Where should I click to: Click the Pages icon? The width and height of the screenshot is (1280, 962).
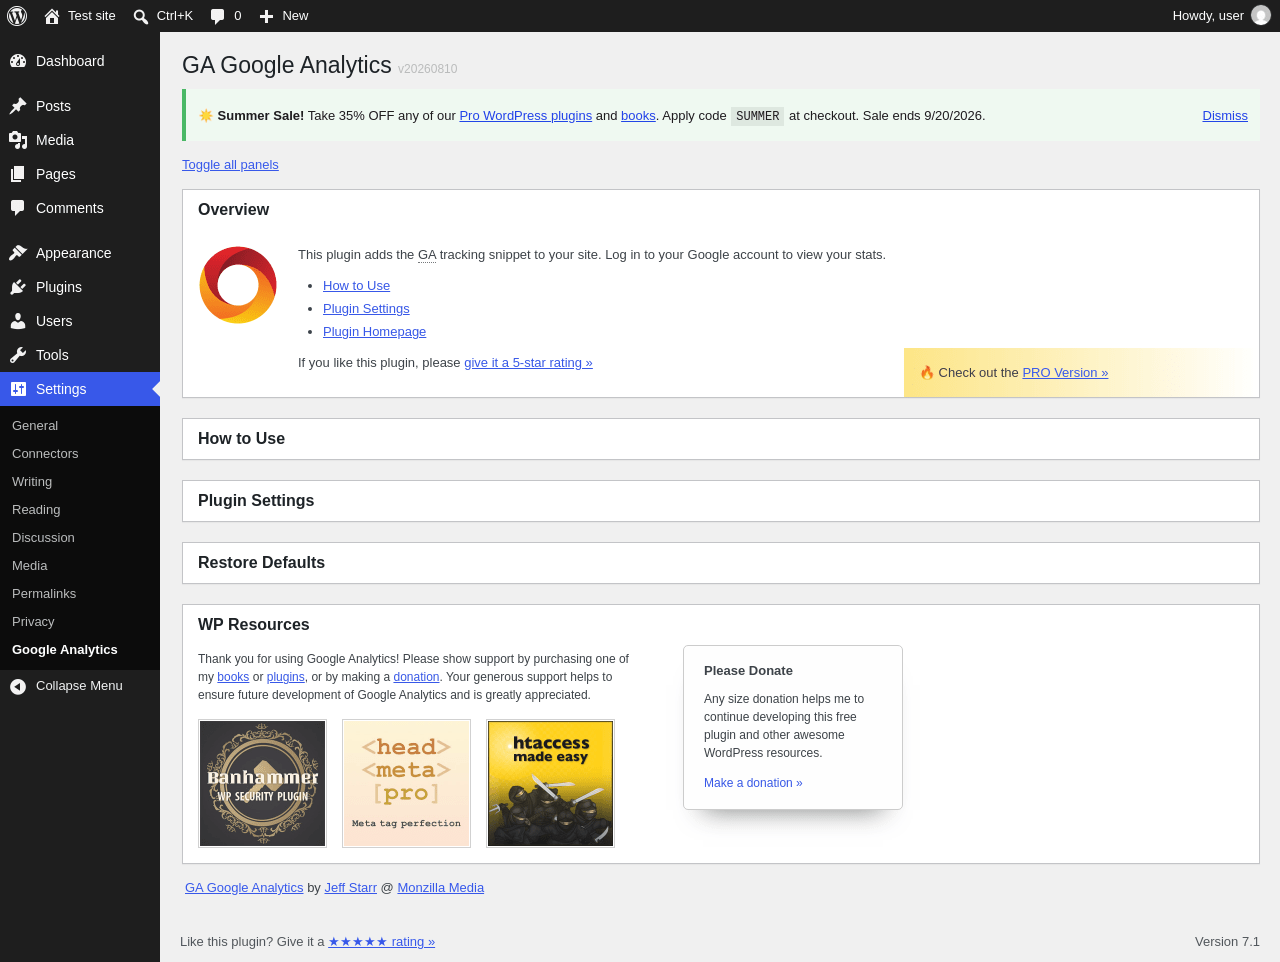click(18, 174)
